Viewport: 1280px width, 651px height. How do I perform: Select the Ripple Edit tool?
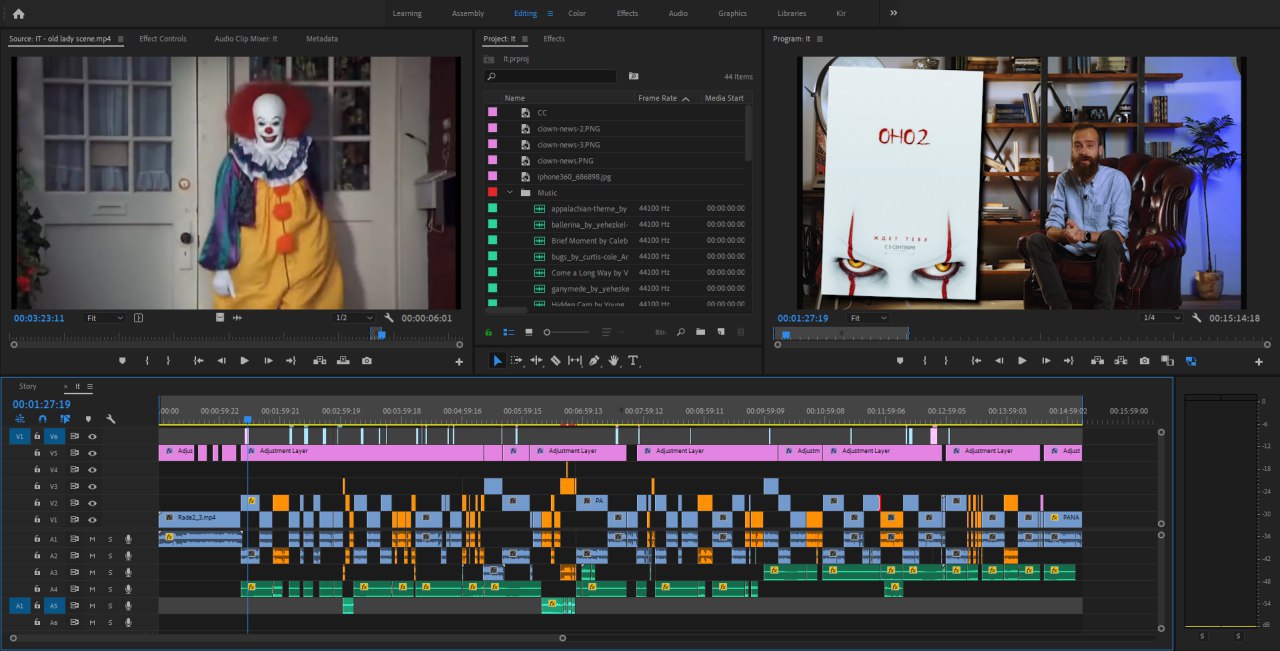click(x=536, y=360)
